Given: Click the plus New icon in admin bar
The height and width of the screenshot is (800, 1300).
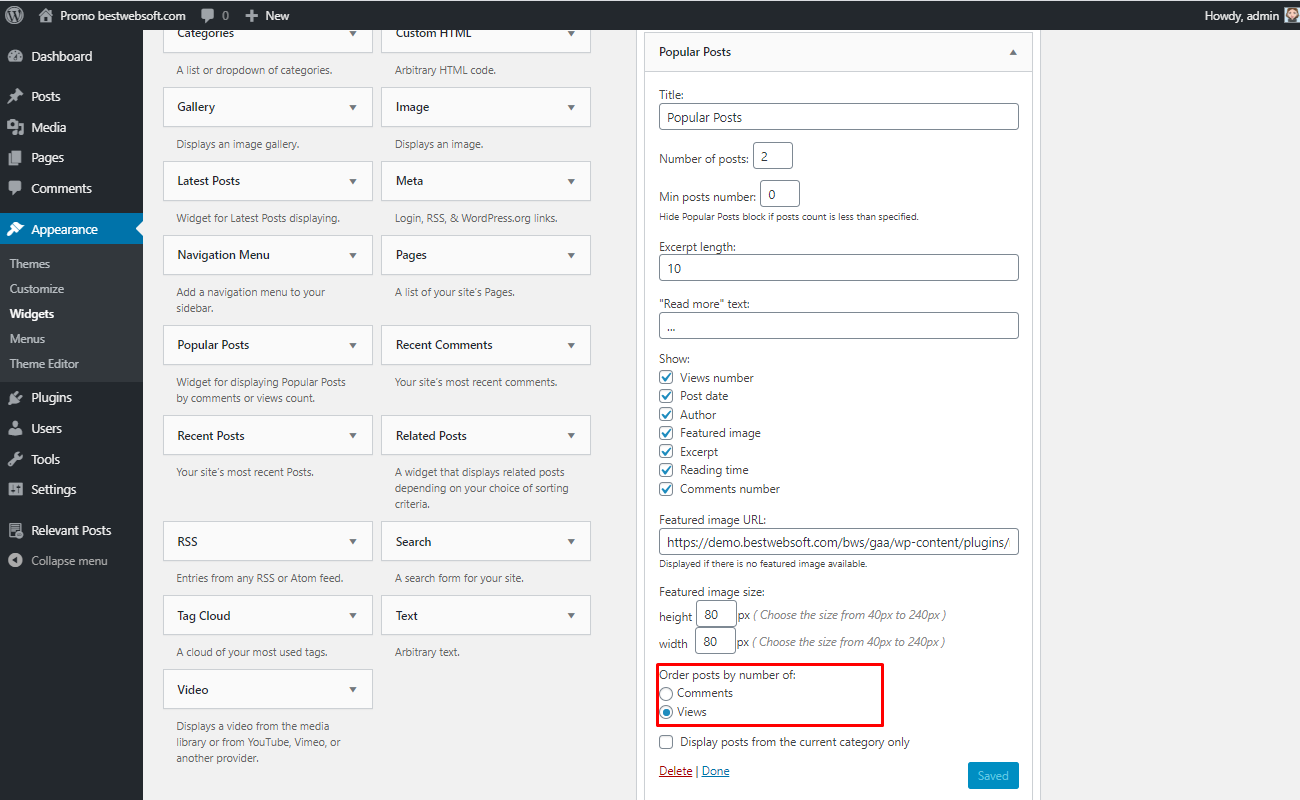Looking at the screenshot, I should 251,16.
